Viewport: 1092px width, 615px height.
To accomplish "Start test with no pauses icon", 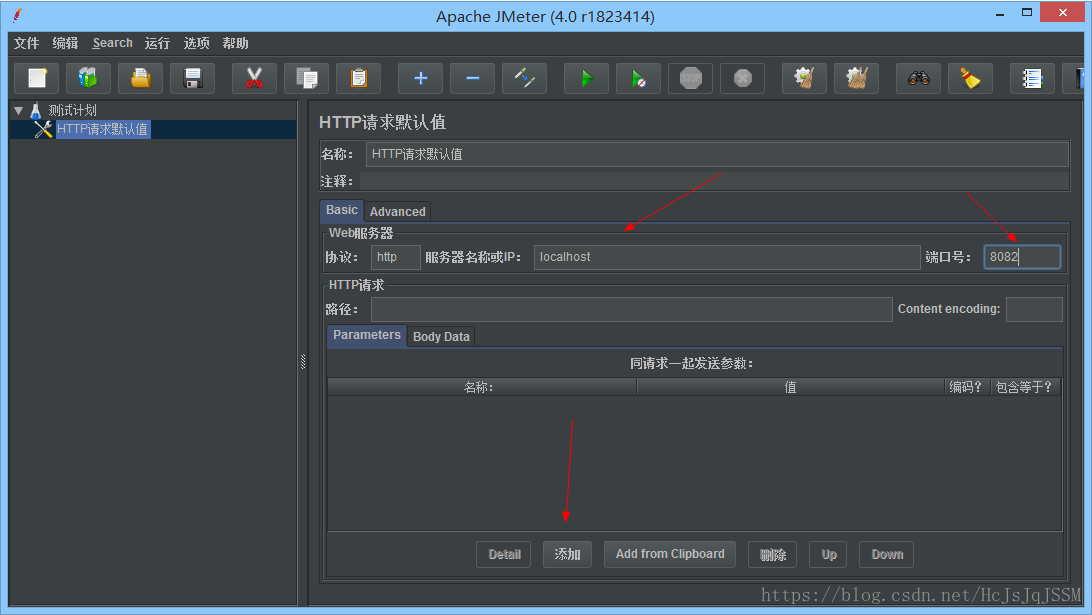I will click(x=639, y=78).
